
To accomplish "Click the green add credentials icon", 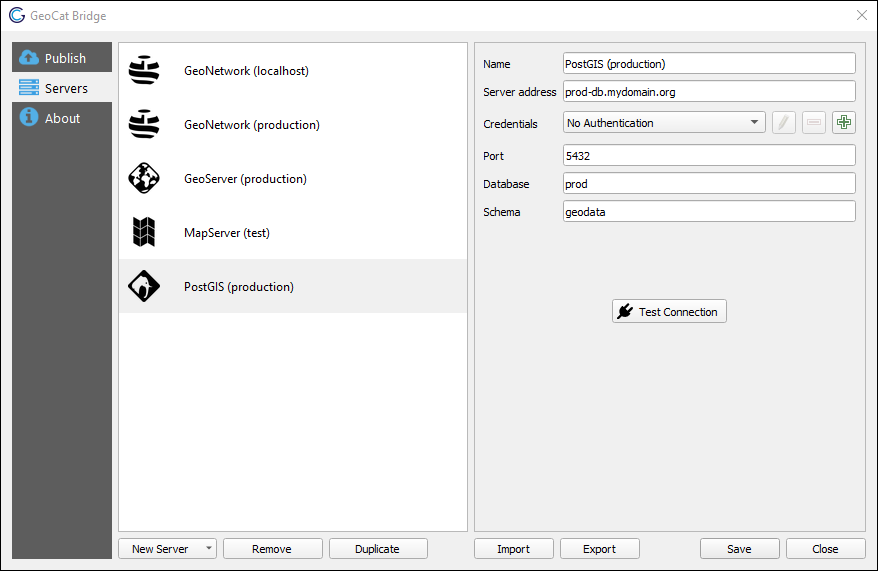I will click(x=844, y=123).
